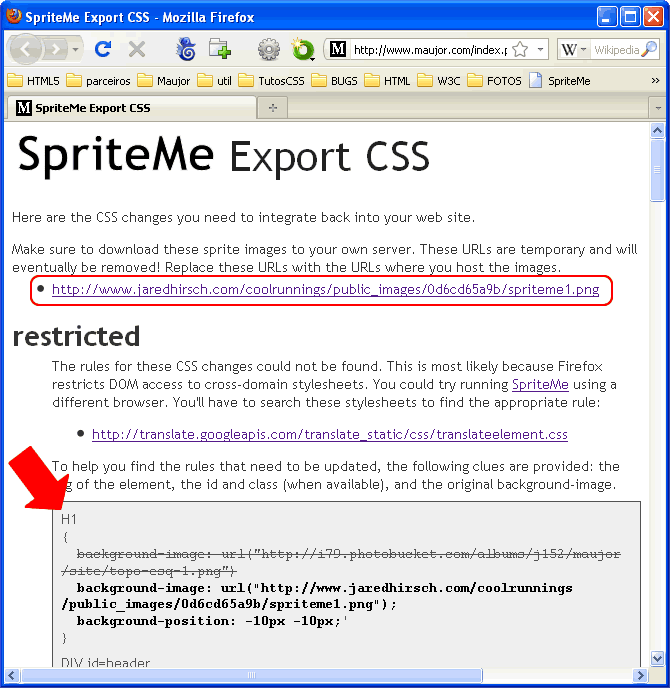Screen dimensions: 670x688
Task: Click the blue swirl toolbar icon
Action: (186, 49)
